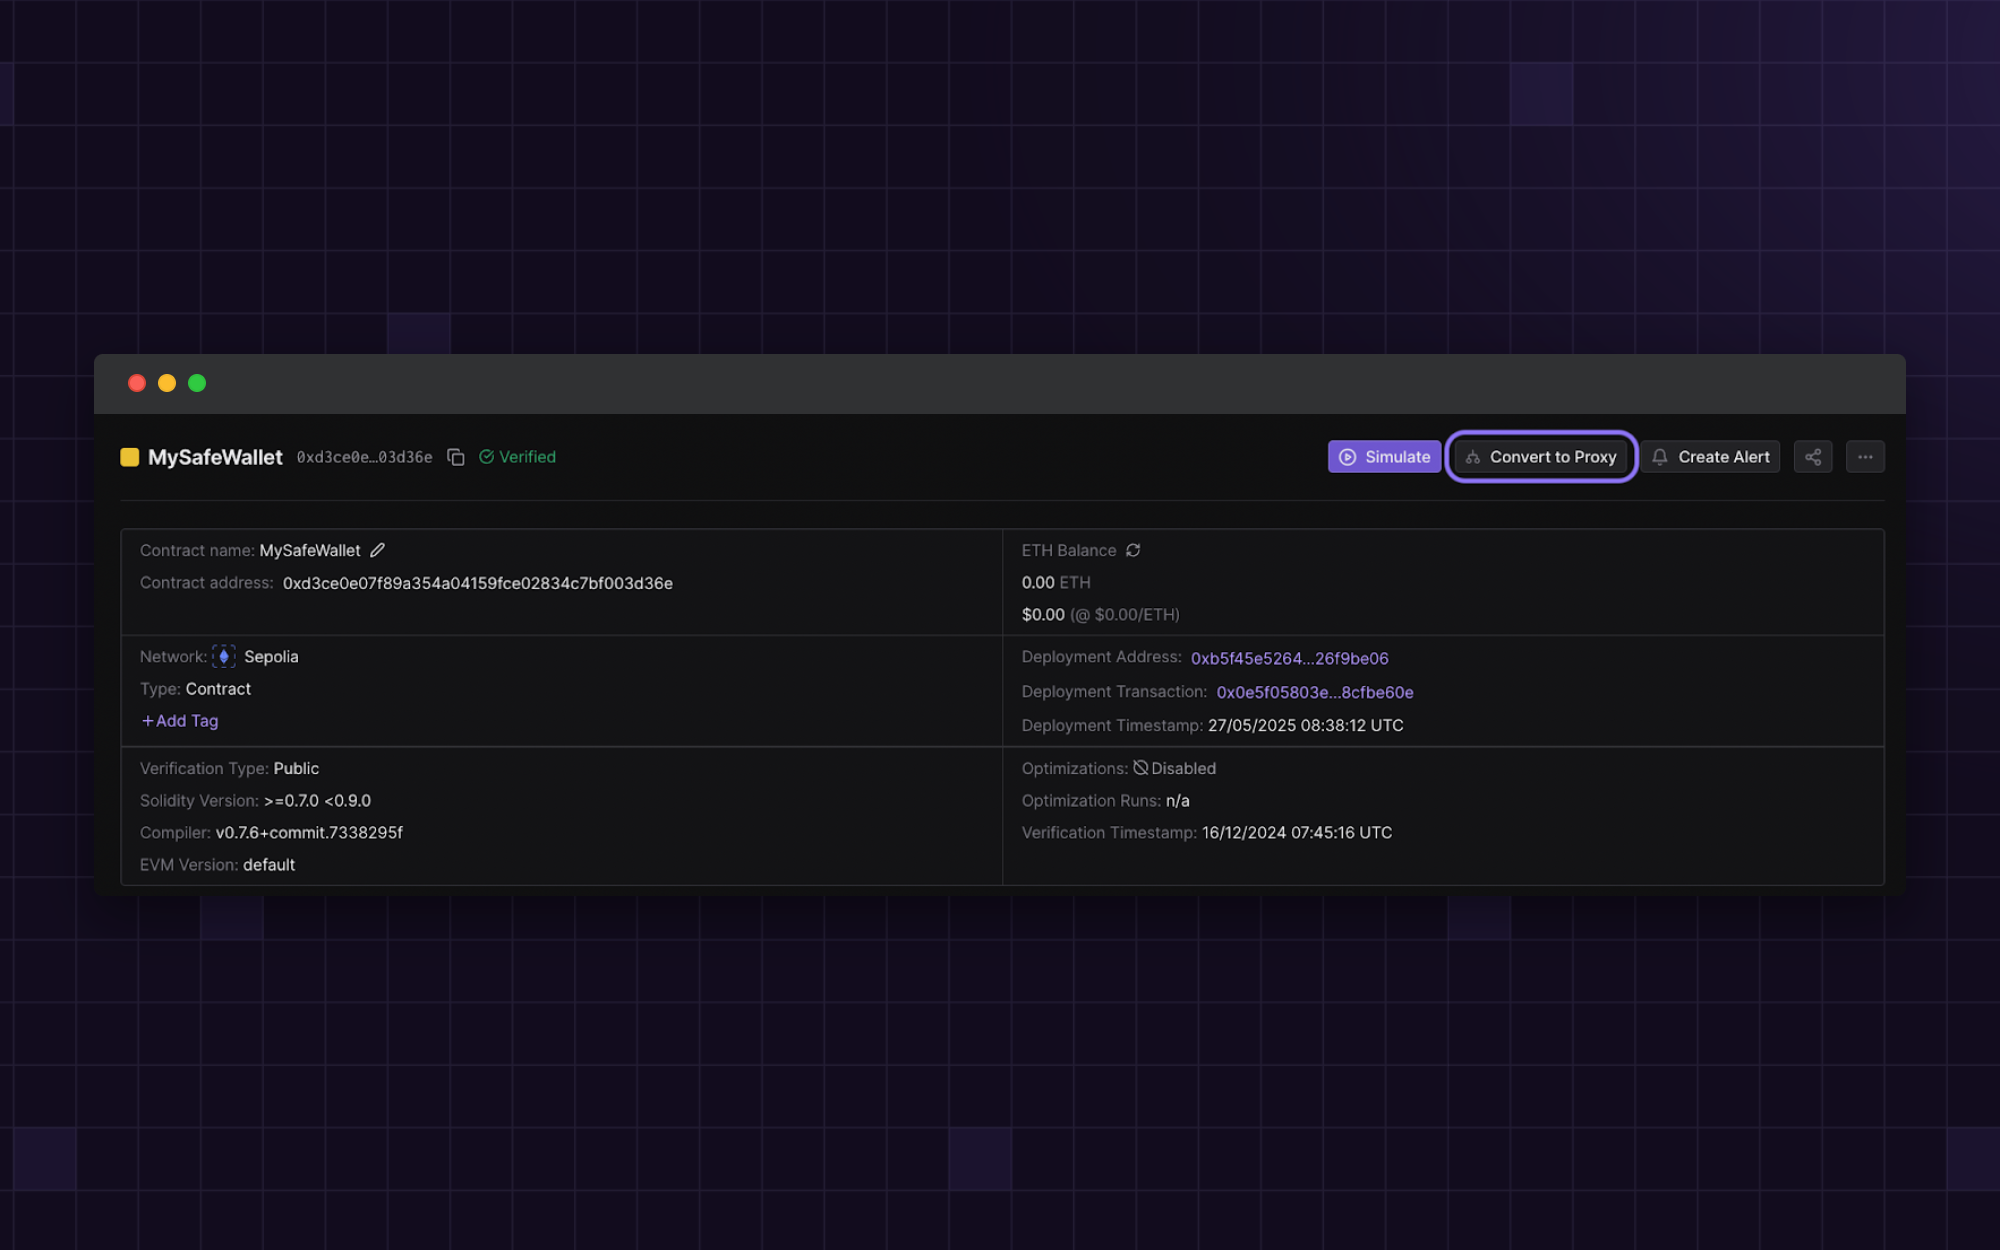Viewport: 2000px width, 1250px height.
Task: Click the green maximize window button
Action: [197, 383]
